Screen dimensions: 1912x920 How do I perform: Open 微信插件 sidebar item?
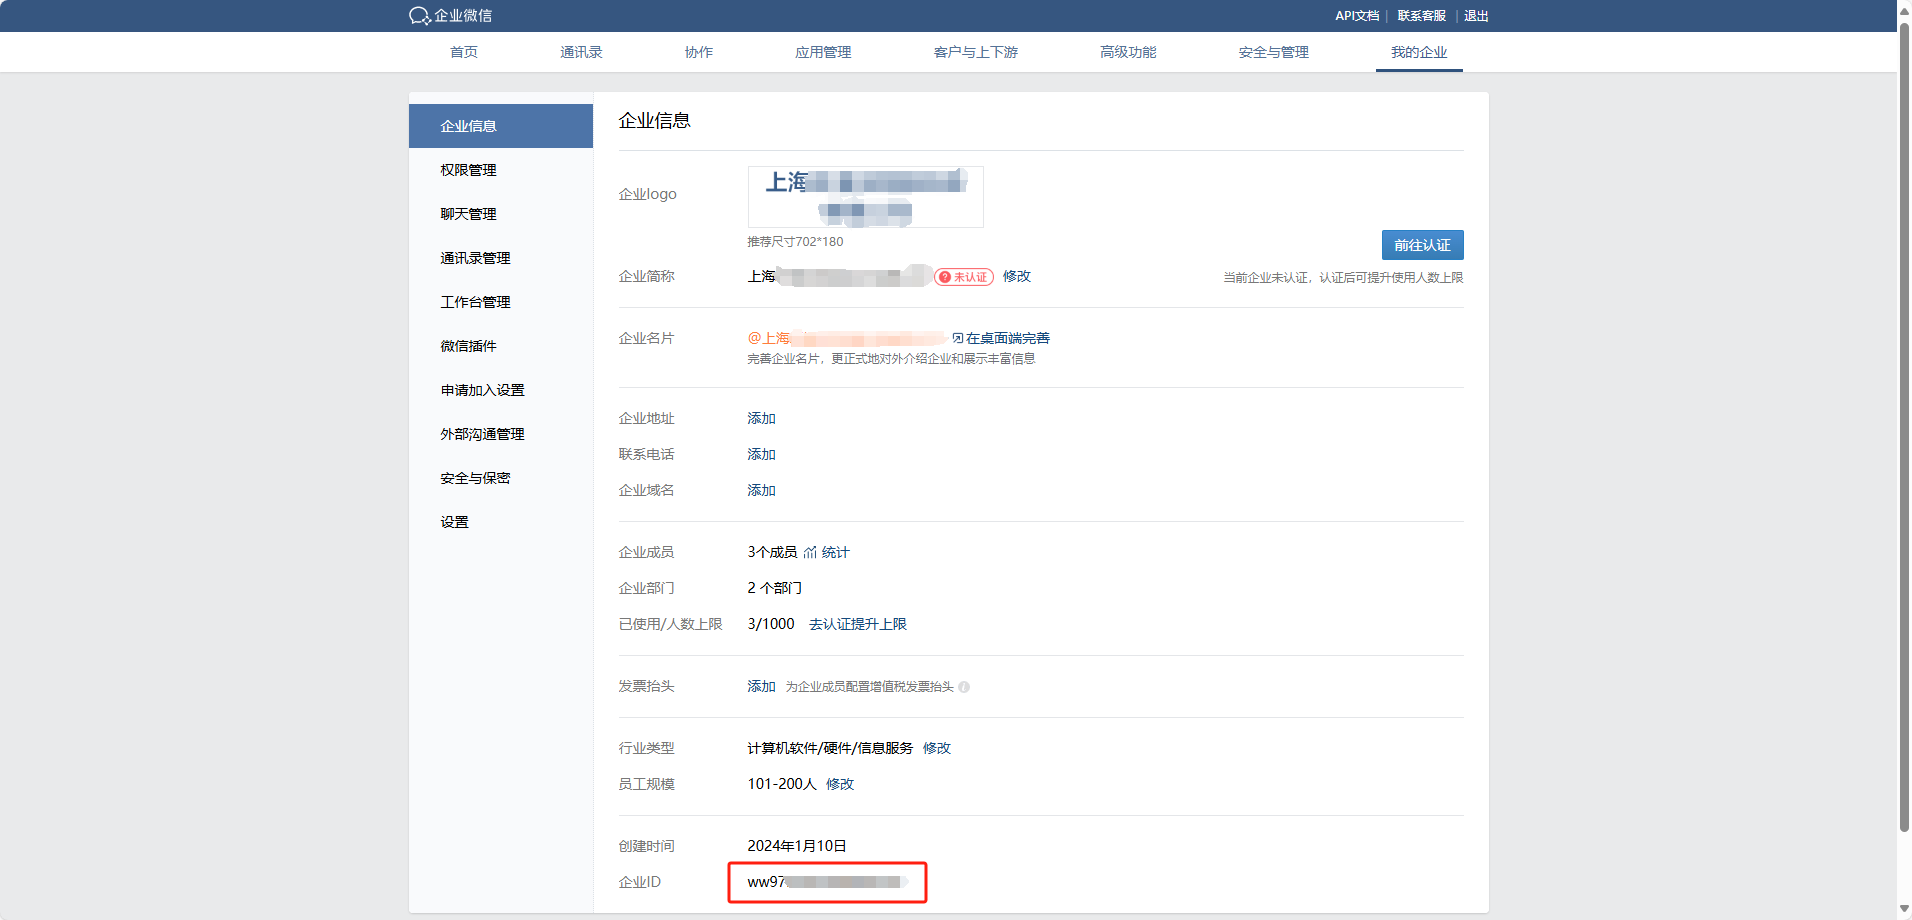click(468, 346)
